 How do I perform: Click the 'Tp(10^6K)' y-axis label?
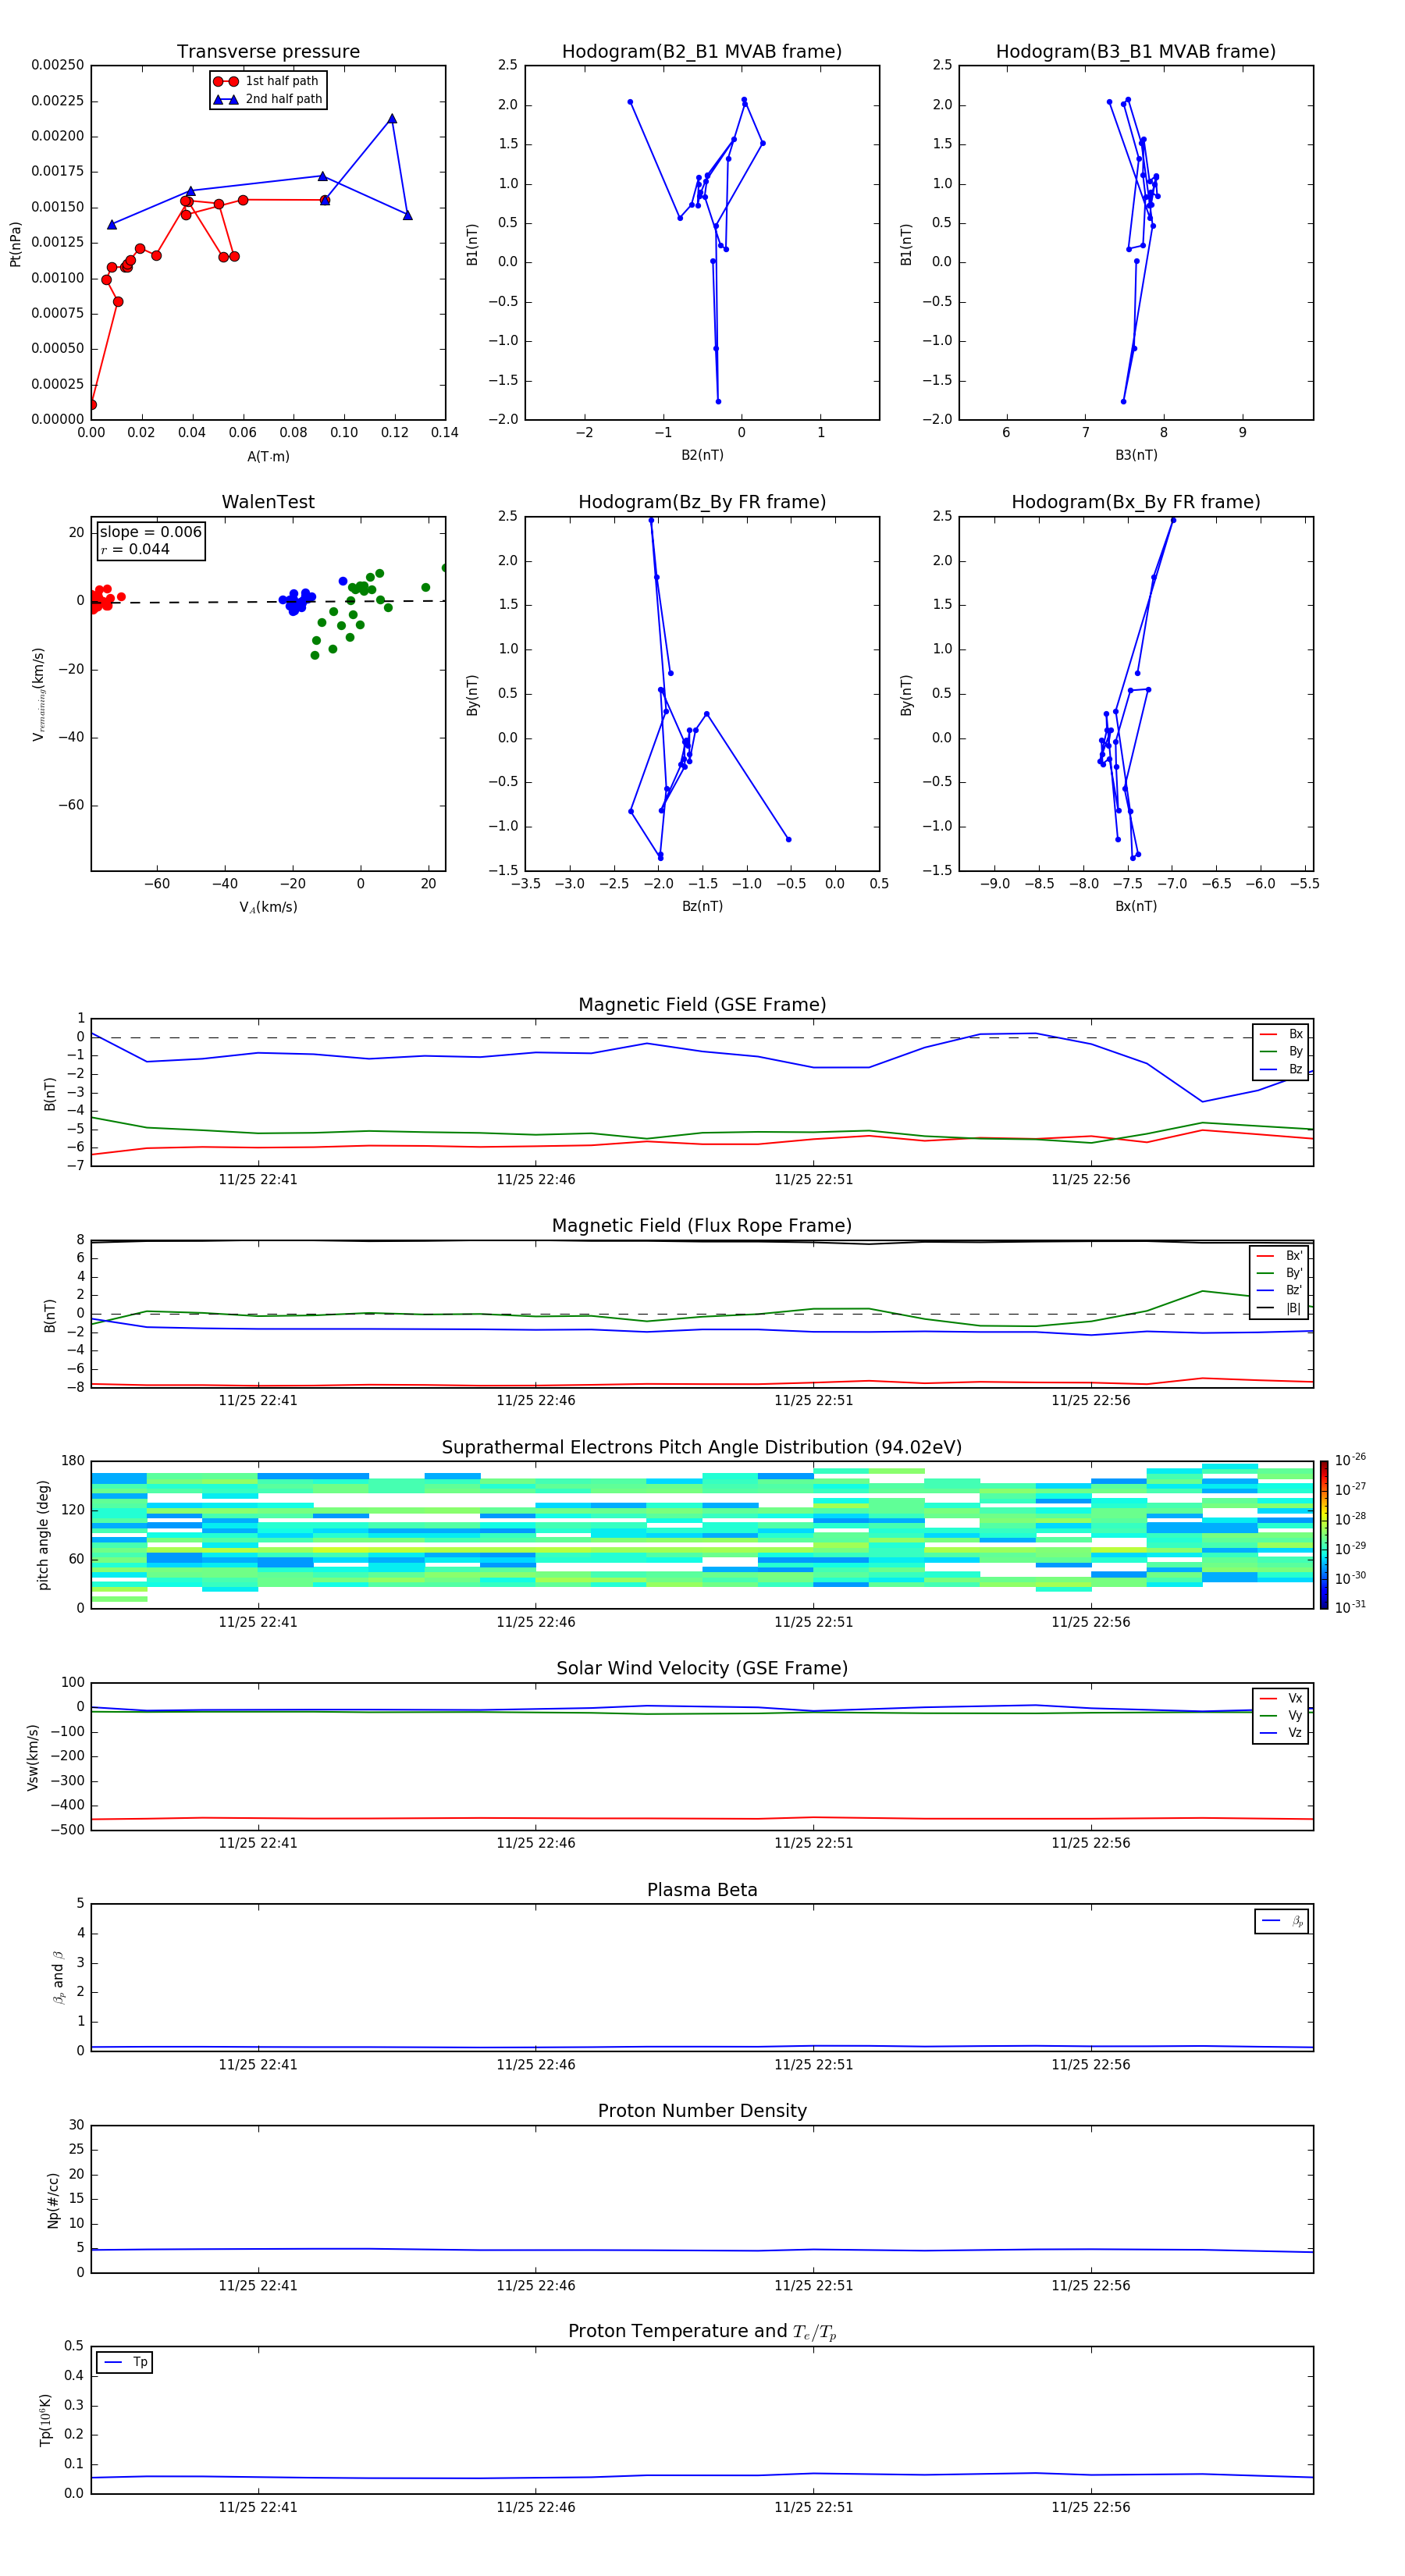point(45,2421)
